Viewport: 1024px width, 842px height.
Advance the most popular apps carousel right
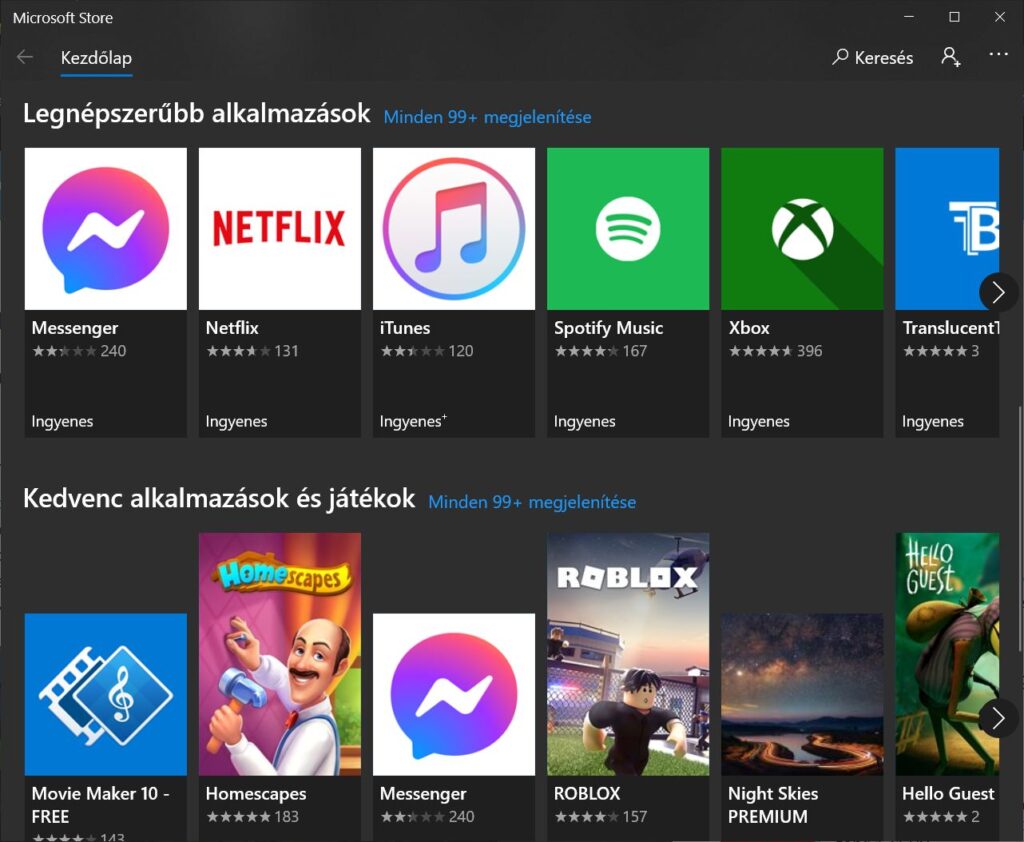(x=997, y=292)
